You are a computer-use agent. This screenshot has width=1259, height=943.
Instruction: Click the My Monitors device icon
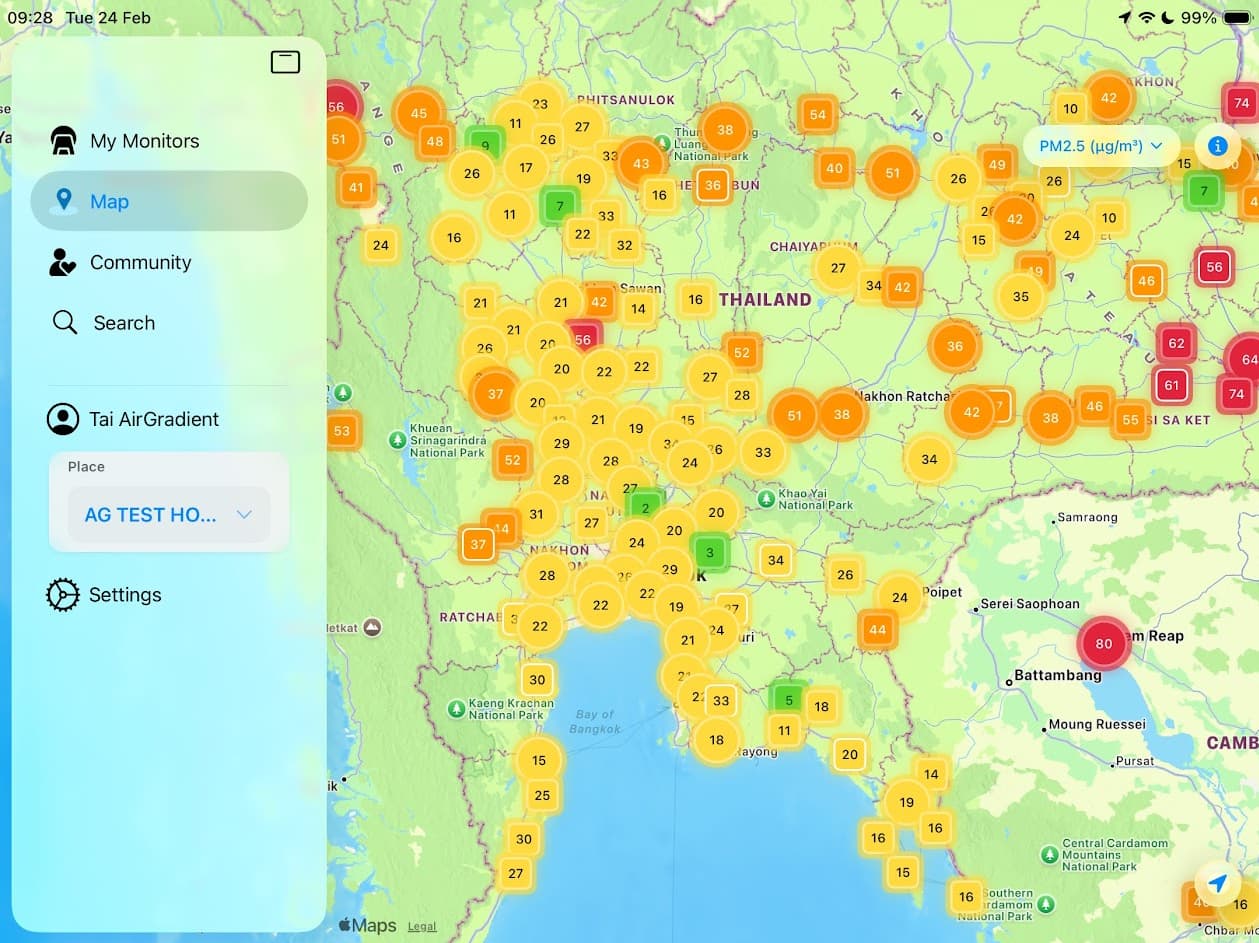pos(64,141)
